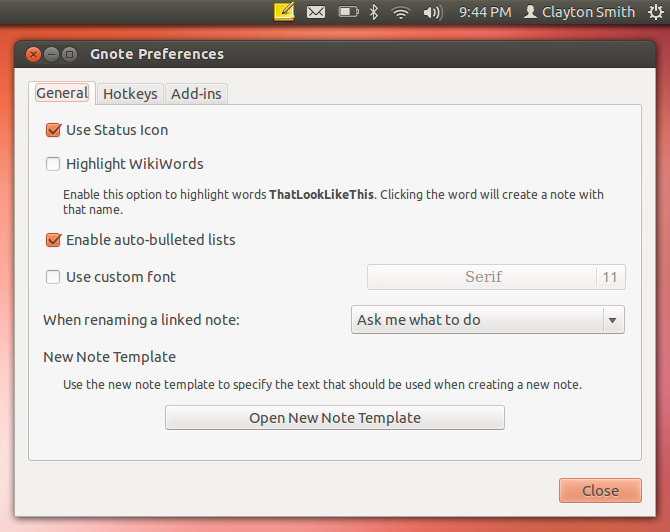Open the Wi-Fi network indicator
Viewport: 670px width, 532px height.
coord(402,12)
